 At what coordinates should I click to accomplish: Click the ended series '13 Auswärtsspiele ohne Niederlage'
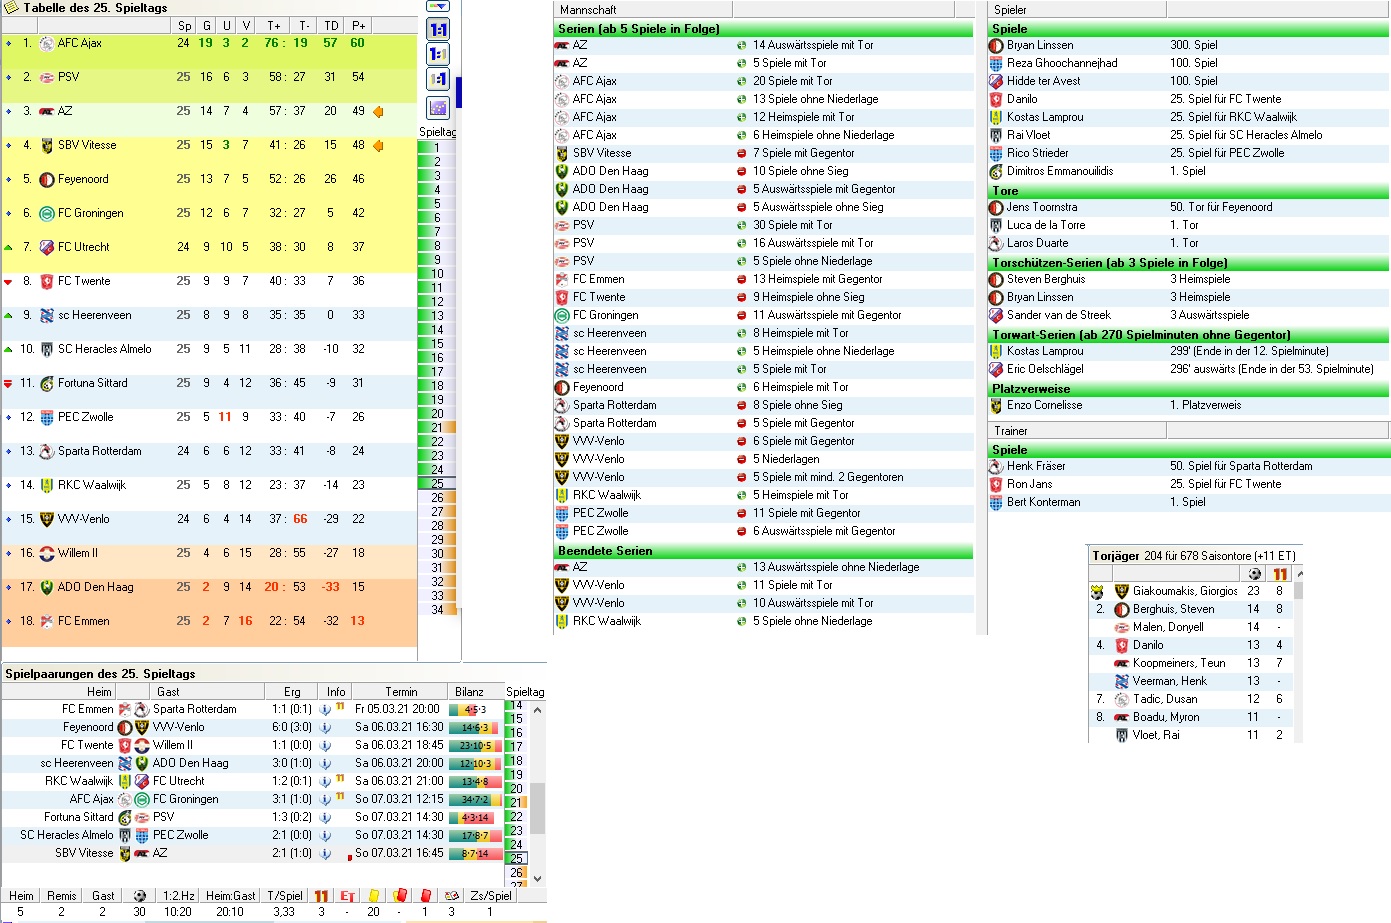(x=836, y=567)
